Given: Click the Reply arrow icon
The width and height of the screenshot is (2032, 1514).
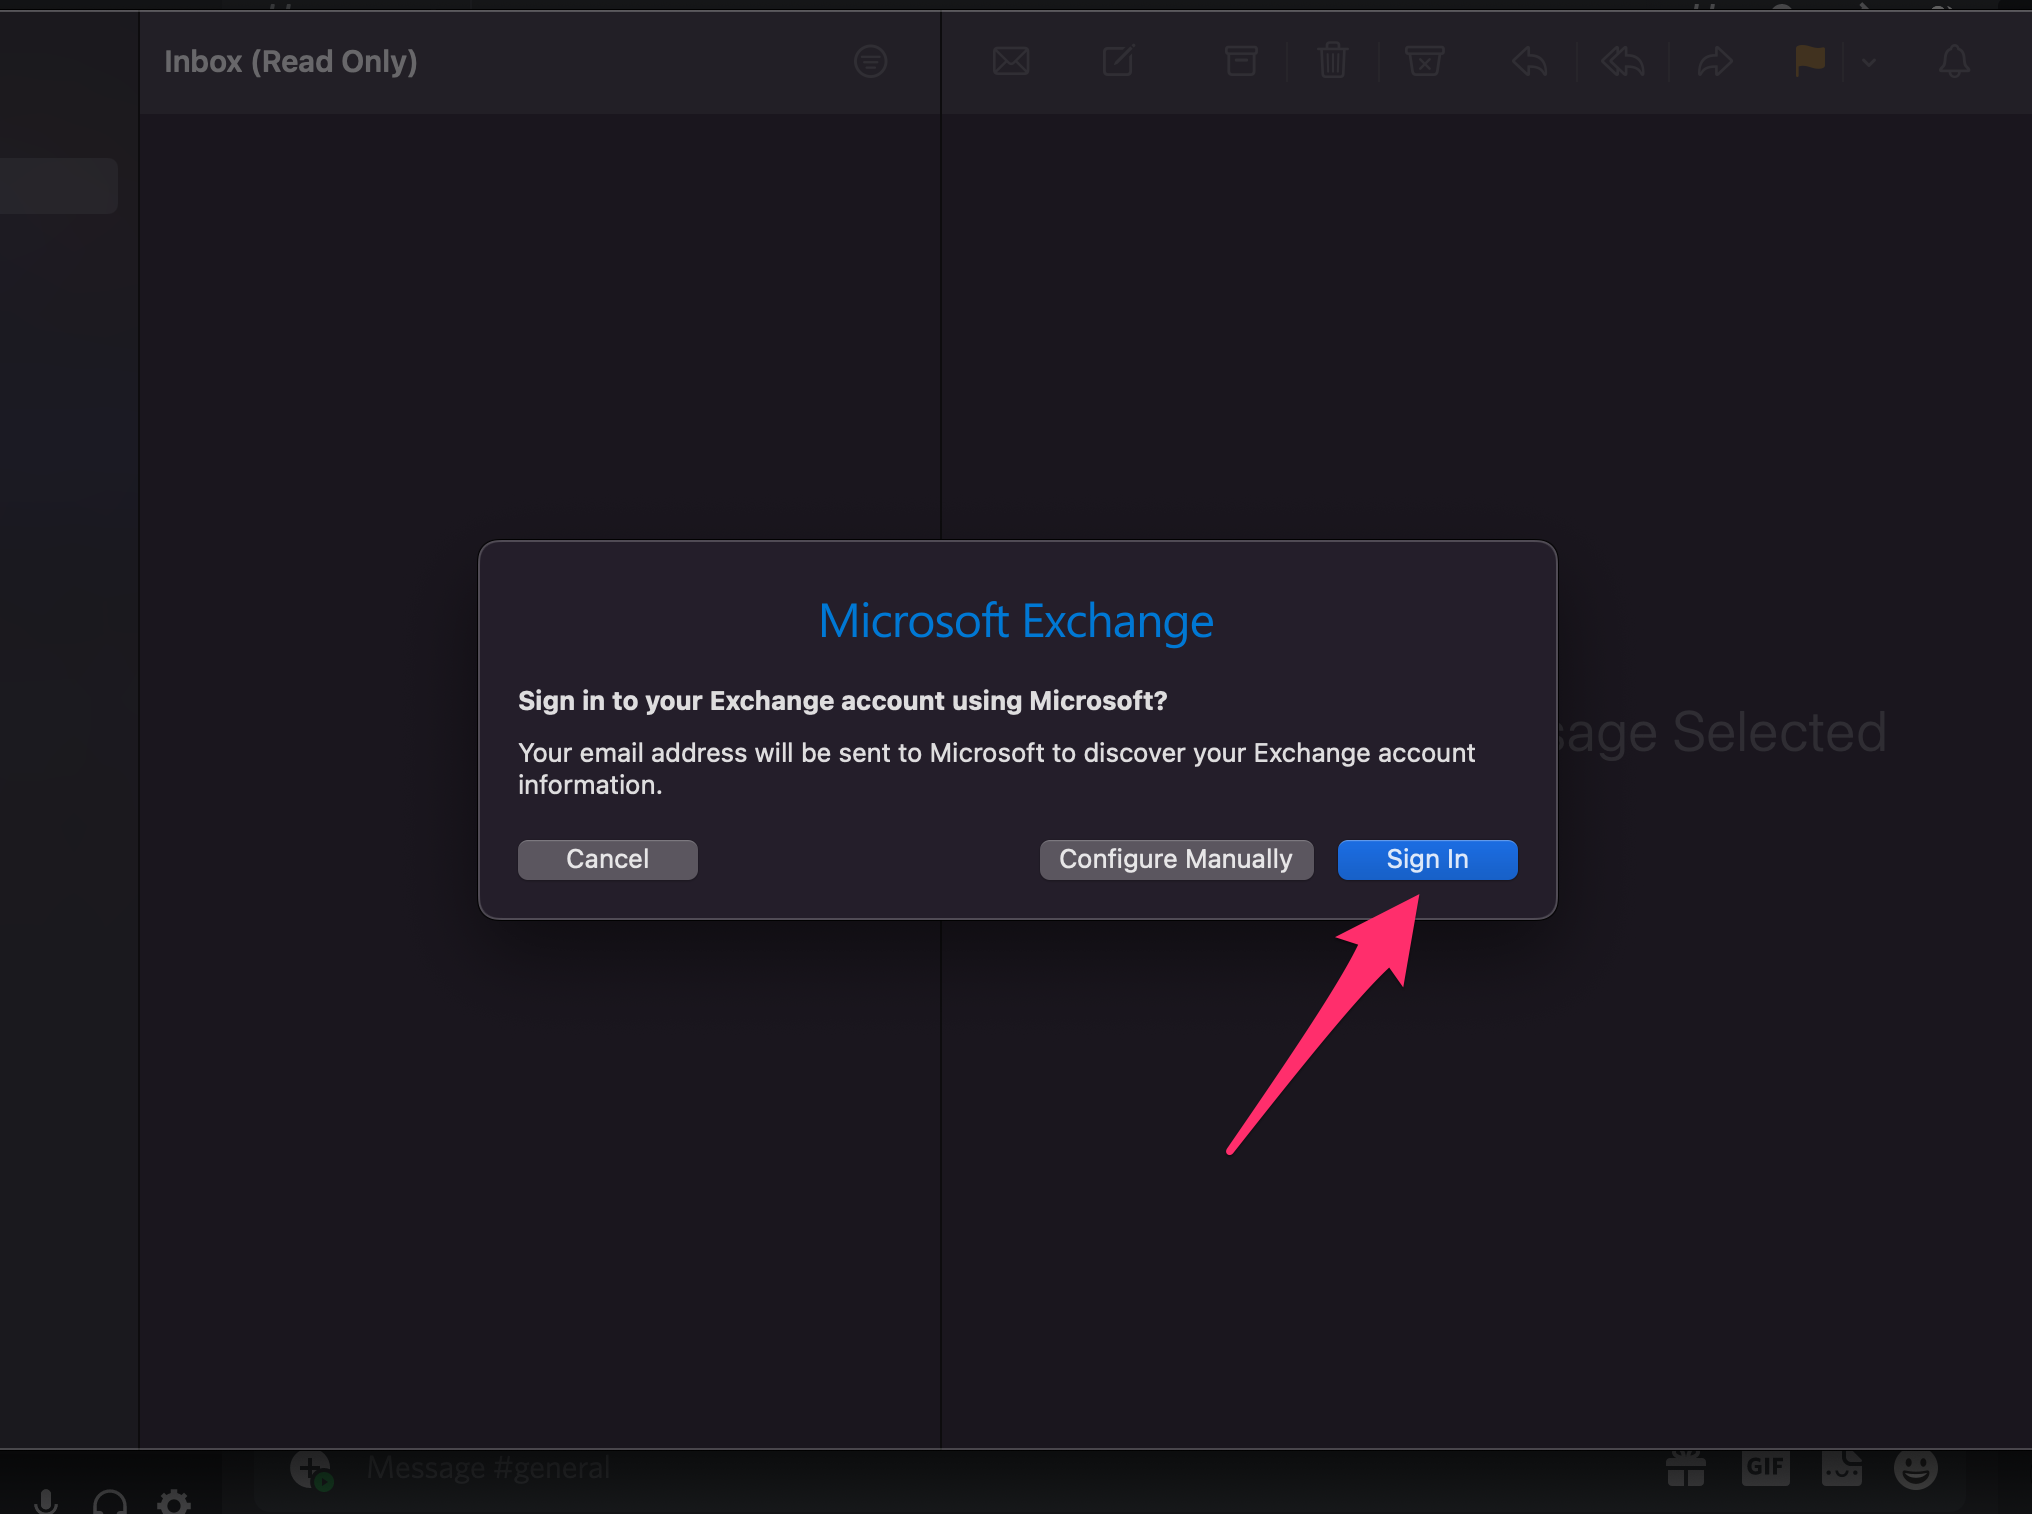Looking at the screenshot, I should coord(1530,62).
